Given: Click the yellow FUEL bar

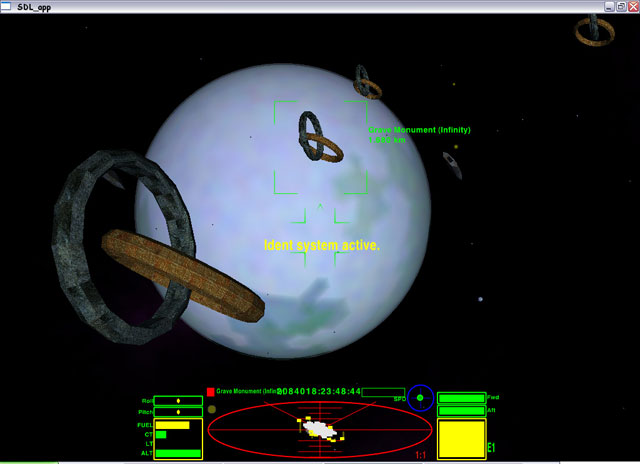Looking at the screenshot, I should [172, 425].
